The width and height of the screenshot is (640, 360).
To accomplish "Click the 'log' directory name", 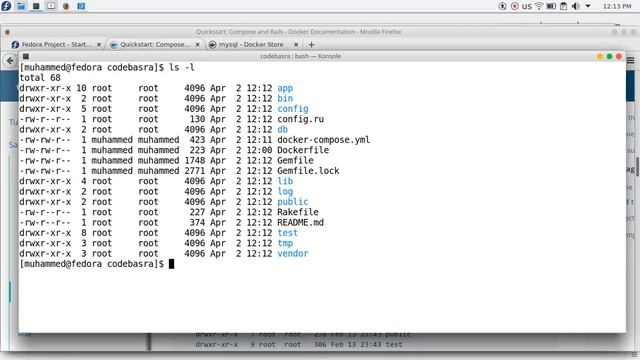I will pyautogui.click(x=285, y=191).
